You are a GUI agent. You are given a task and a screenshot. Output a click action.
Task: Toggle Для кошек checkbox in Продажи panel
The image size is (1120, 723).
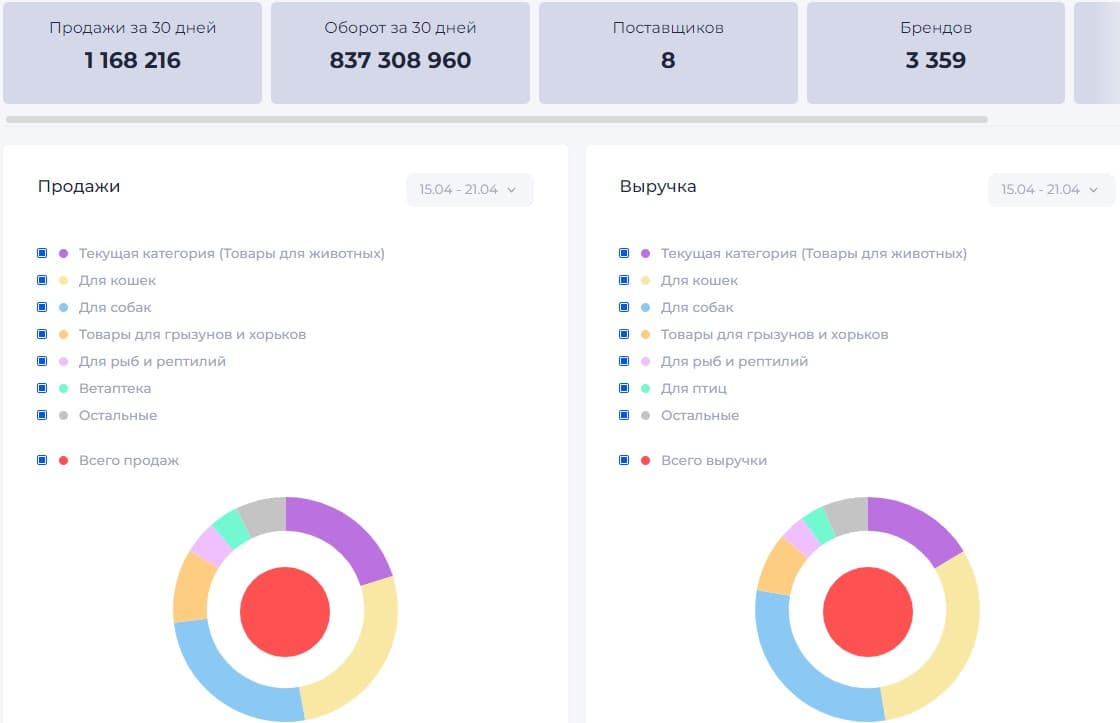42,281
